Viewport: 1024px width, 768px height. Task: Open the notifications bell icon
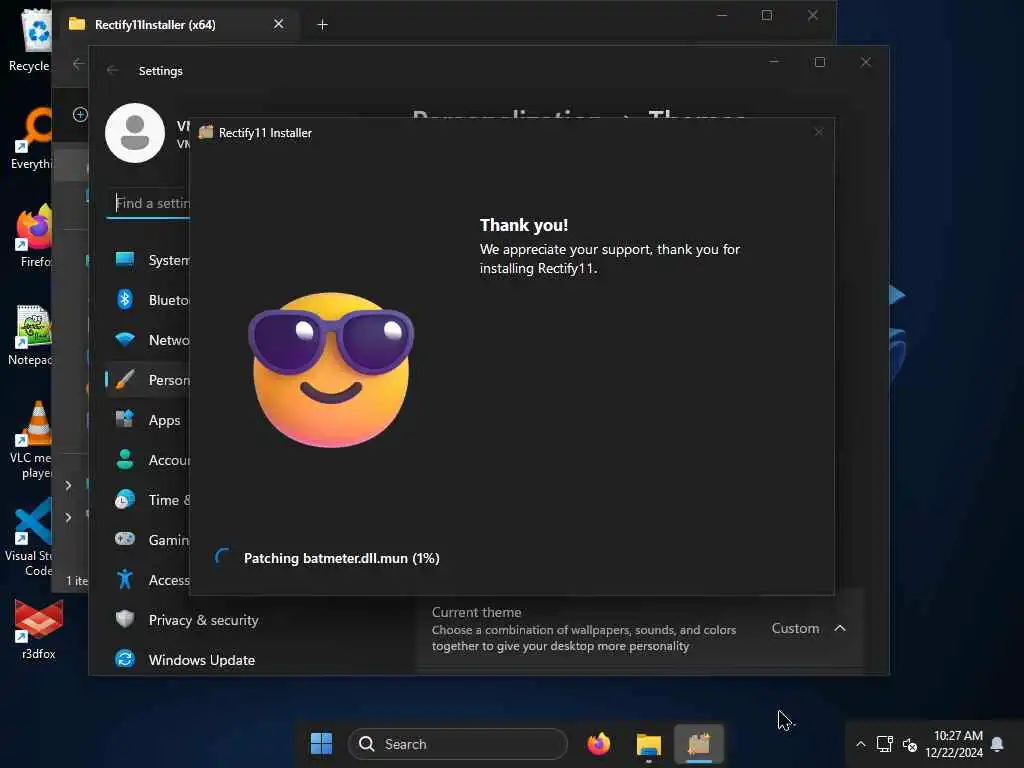(x=997, y=744)
